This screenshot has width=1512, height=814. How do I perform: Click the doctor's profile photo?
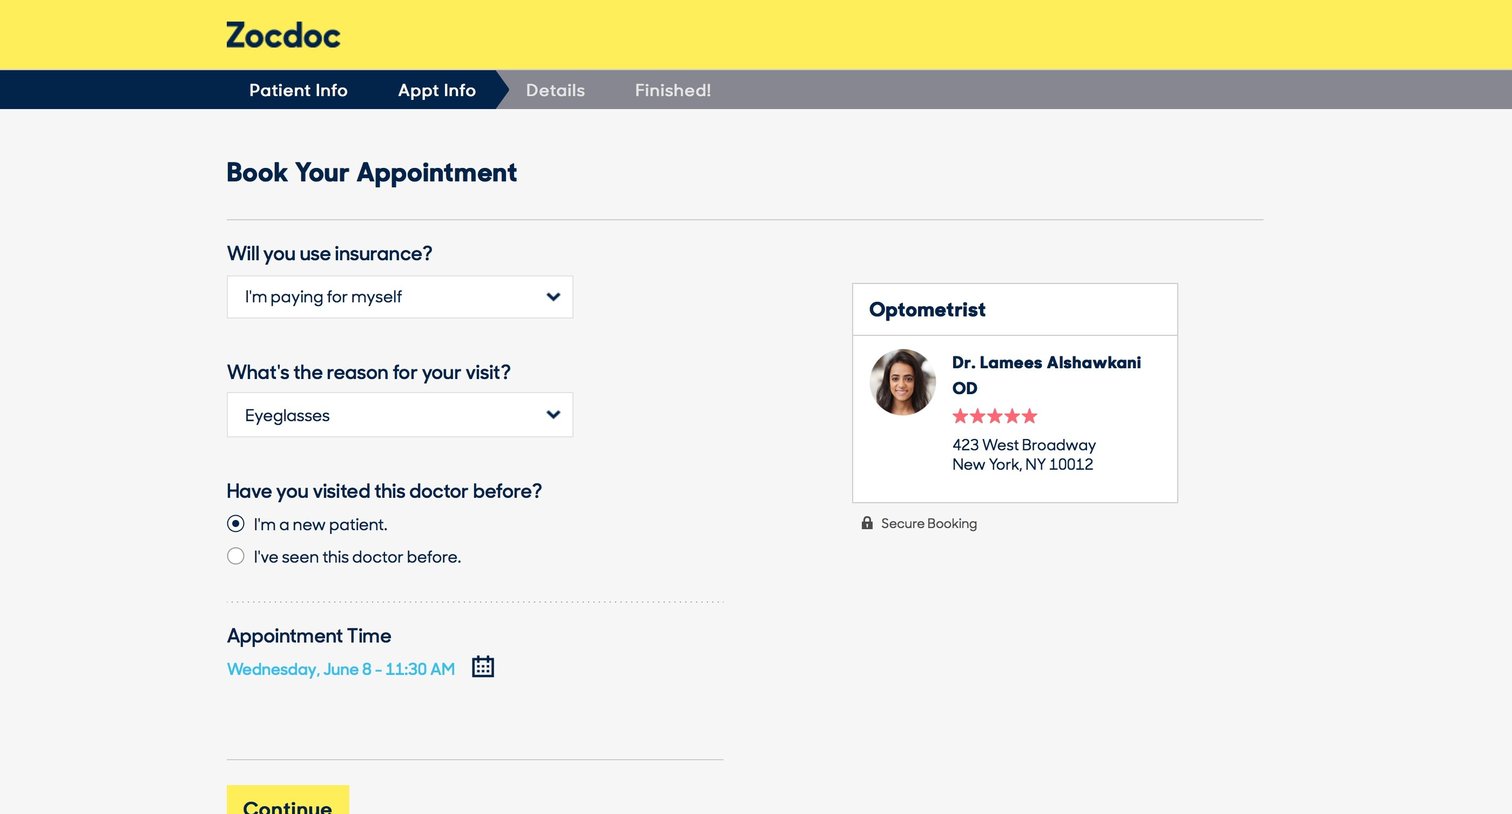(903, 382)
